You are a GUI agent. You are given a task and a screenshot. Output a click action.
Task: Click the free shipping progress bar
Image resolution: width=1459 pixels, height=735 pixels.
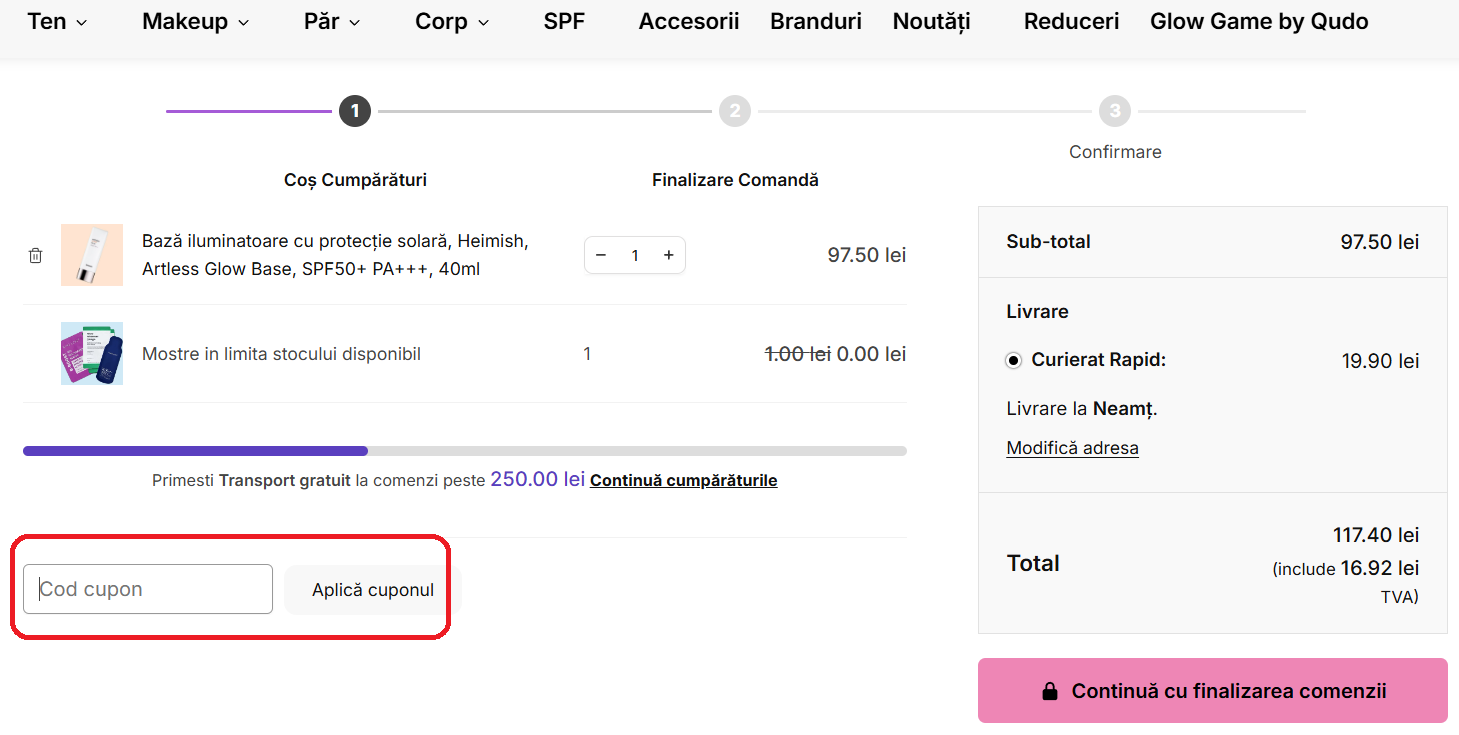pyautogui.click(x=464, y=451)
